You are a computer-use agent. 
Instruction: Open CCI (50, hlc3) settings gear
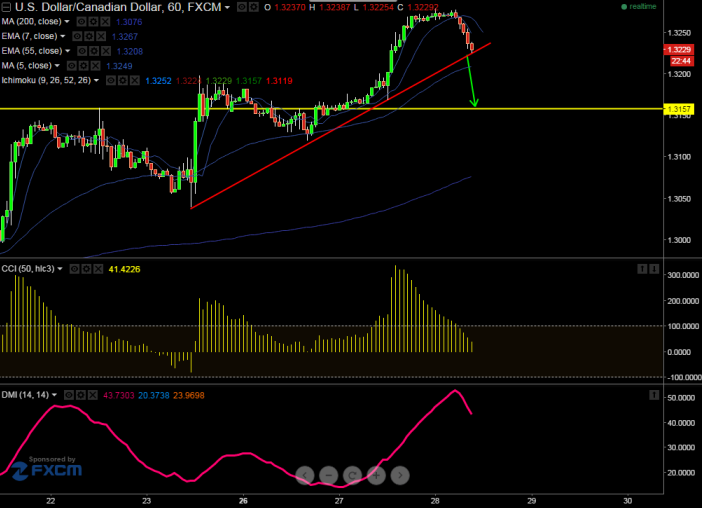pyautogui.click(x=86, y=269)
